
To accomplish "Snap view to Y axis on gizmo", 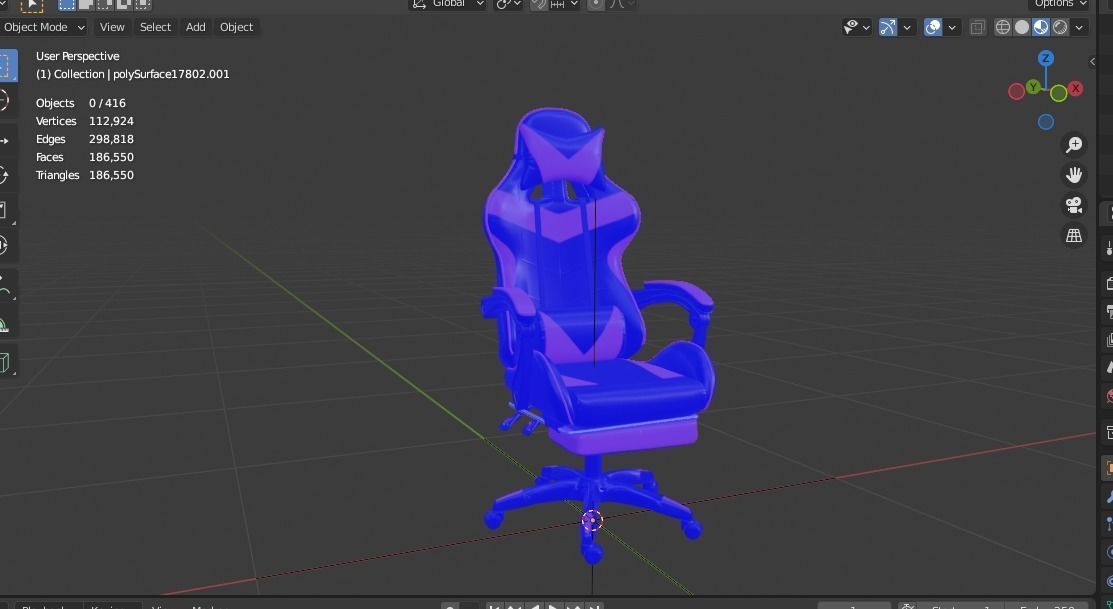I will (x=1033, y=87).
